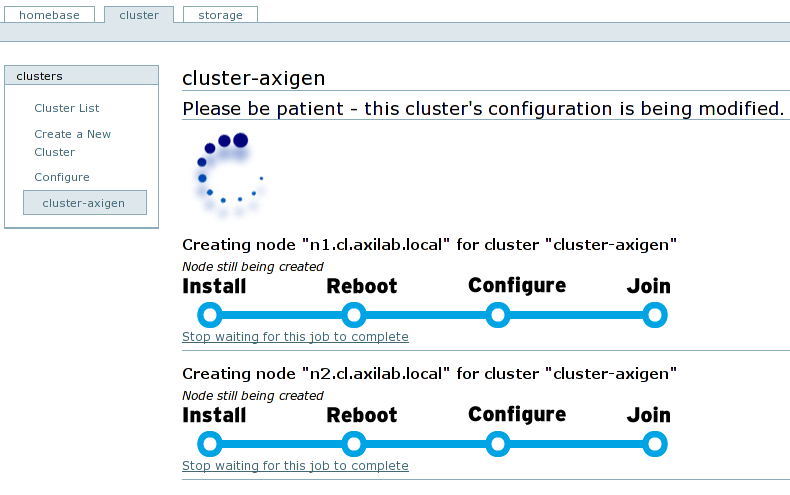
Task: Click the Install step circle for node n2
Action: [x=209, y=444]
